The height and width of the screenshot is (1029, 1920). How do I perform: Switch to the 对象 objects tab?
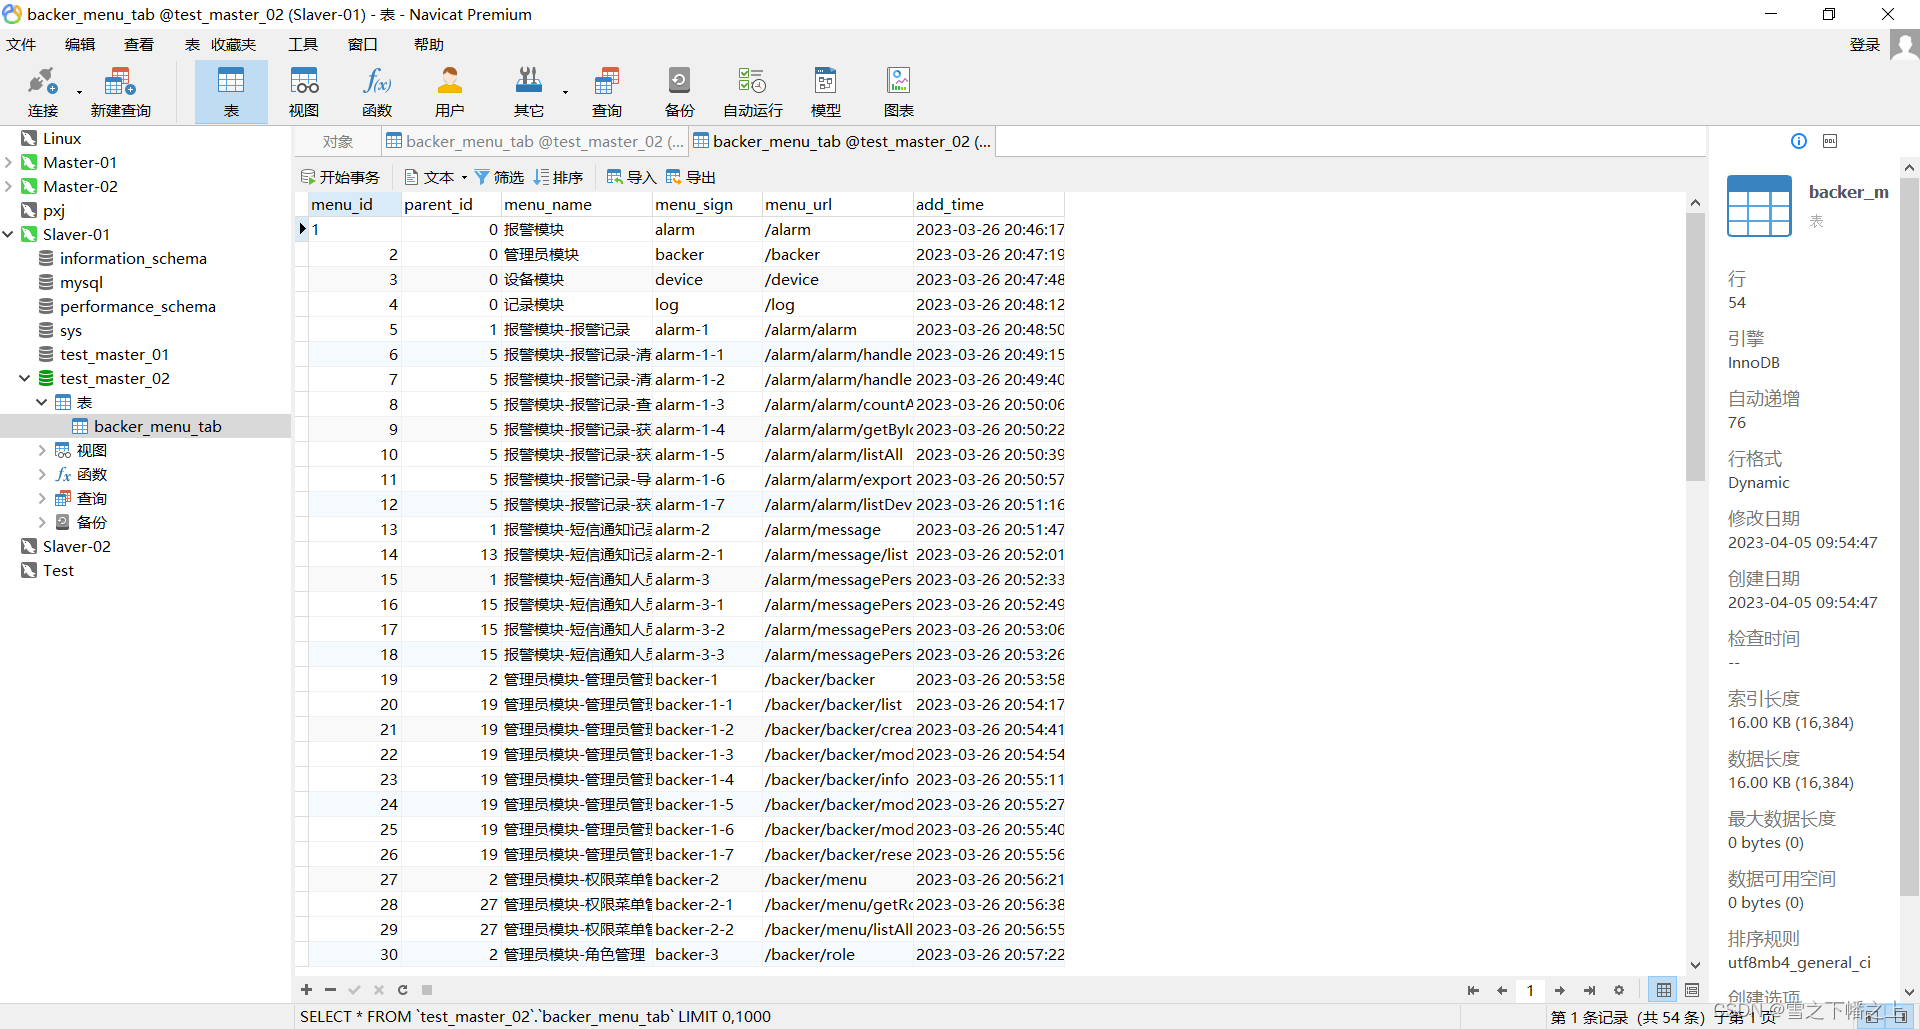tap(338, 142)
